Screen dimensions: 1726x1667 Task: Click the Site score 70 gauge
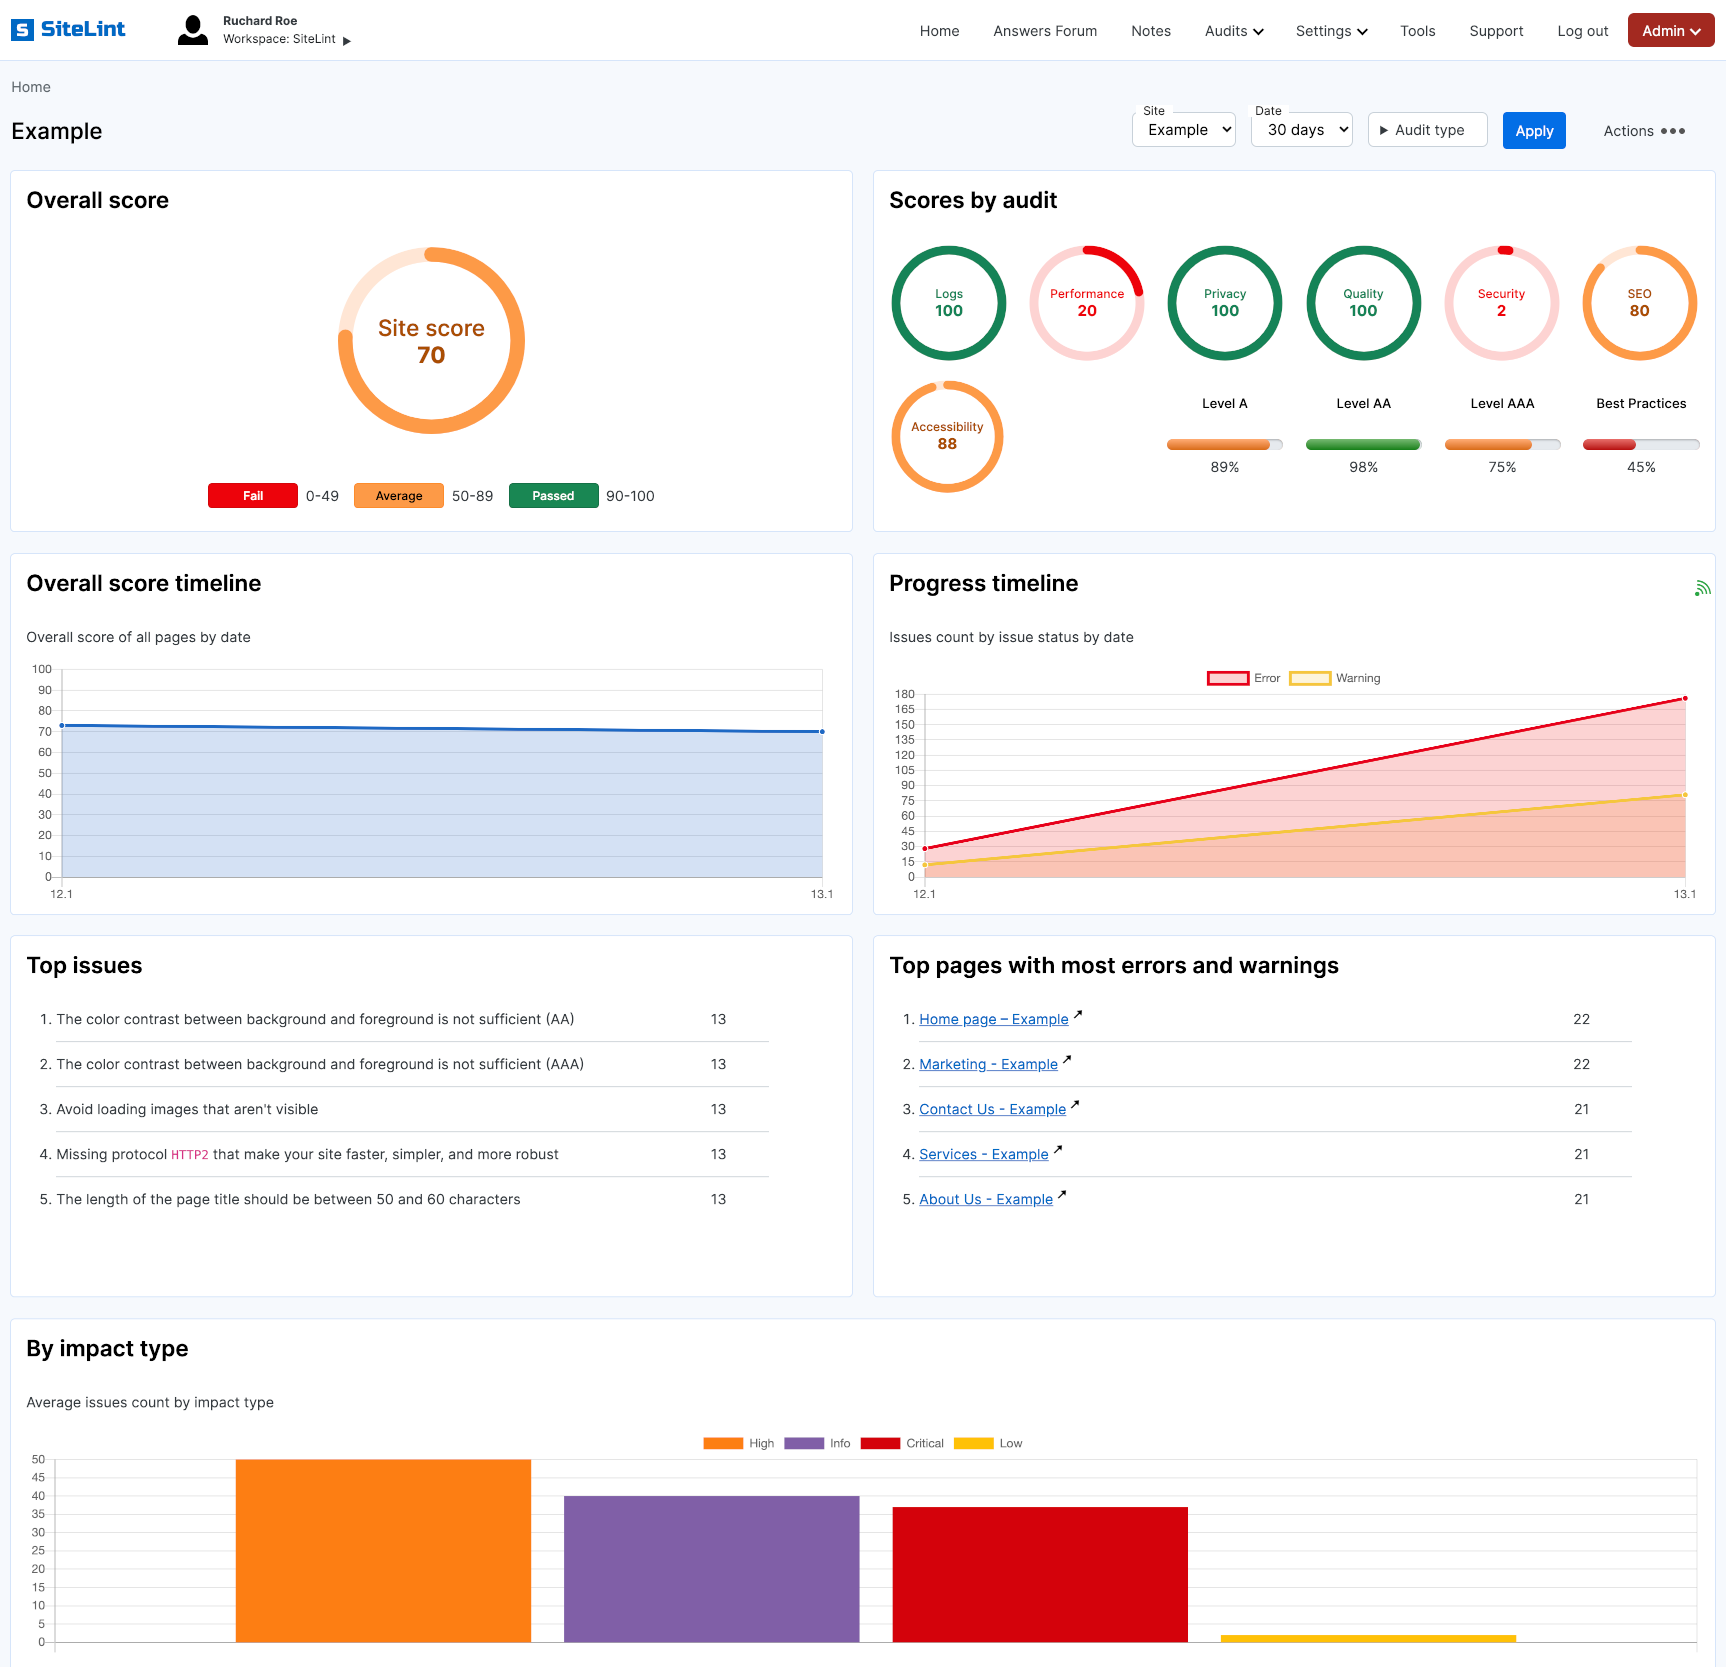point(431,340)
